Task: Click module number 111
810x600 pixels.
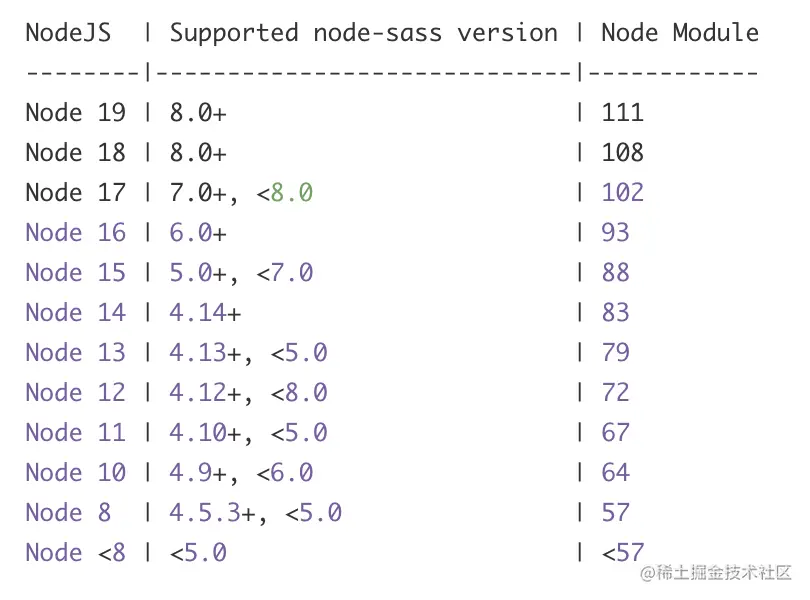Action: pos(622,113)
